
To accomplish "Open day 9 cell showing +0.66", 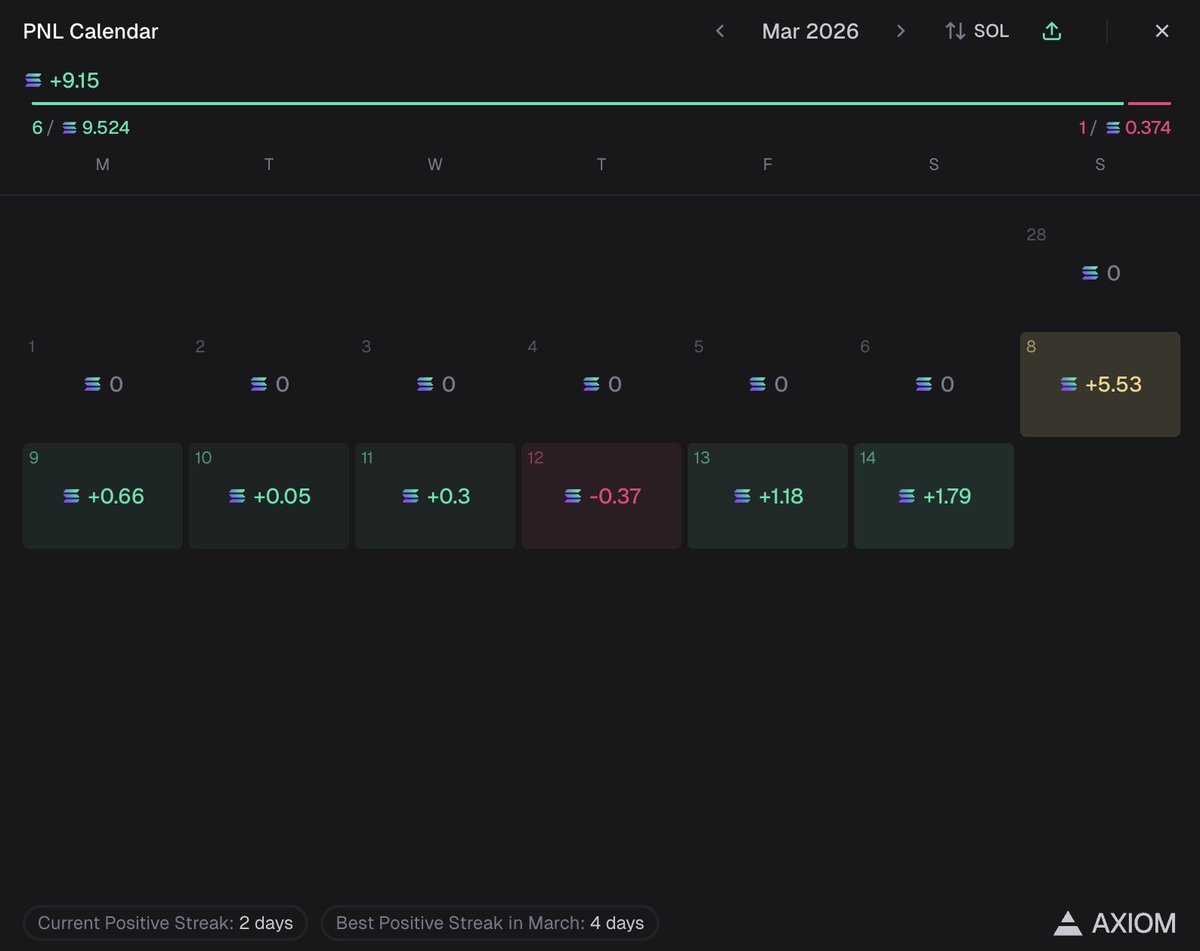I will [103, 496].
